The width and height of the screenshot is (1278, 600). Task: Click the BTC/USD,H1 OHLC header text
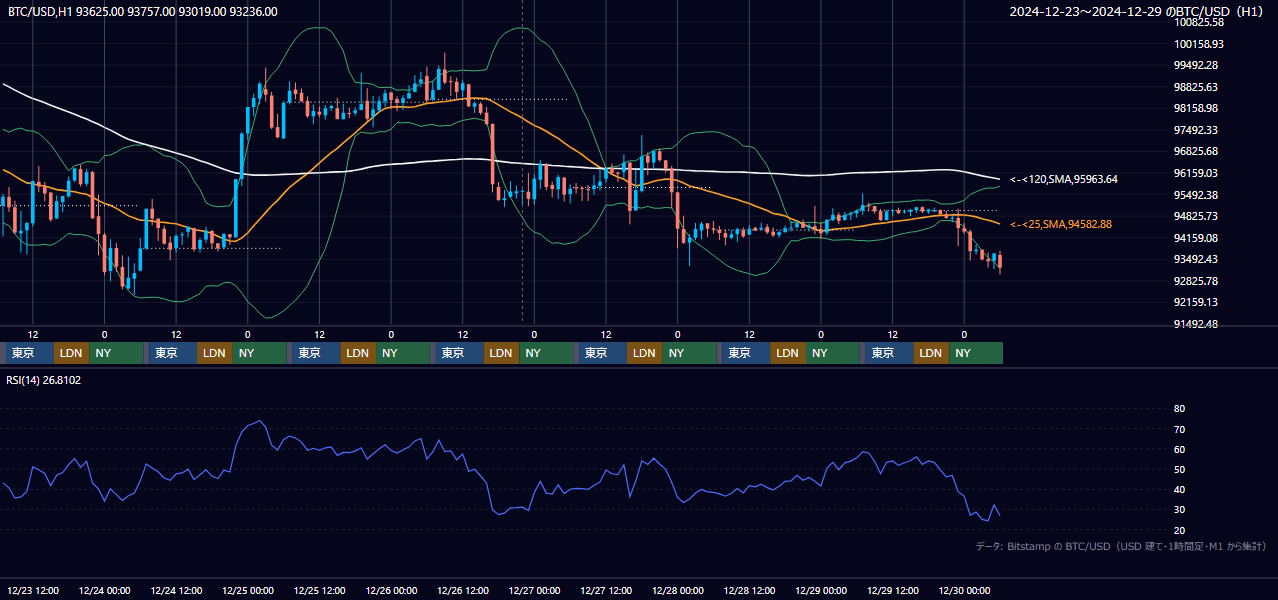(143, 12)
